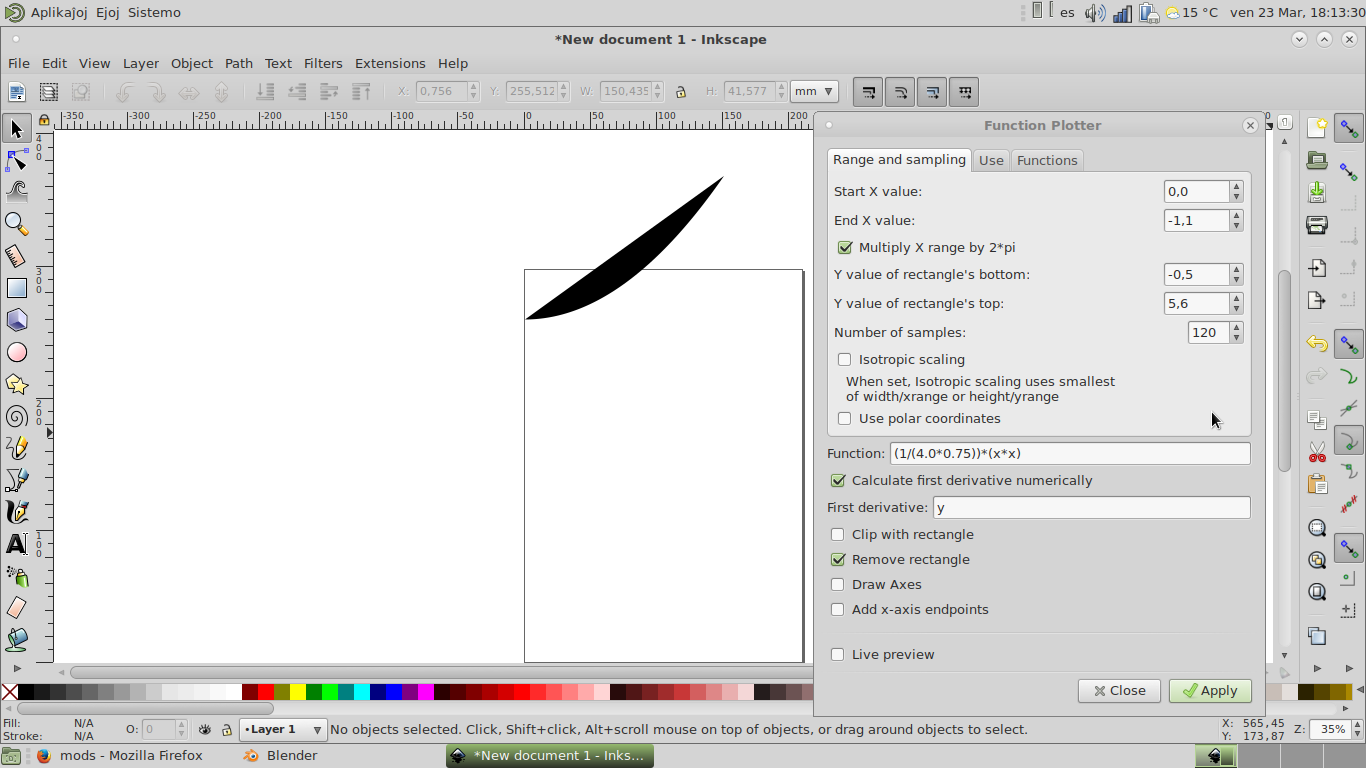Select the Tweak tool
Image resolution: width=1366 pixels, height=768 pixels.
[16, 192]
